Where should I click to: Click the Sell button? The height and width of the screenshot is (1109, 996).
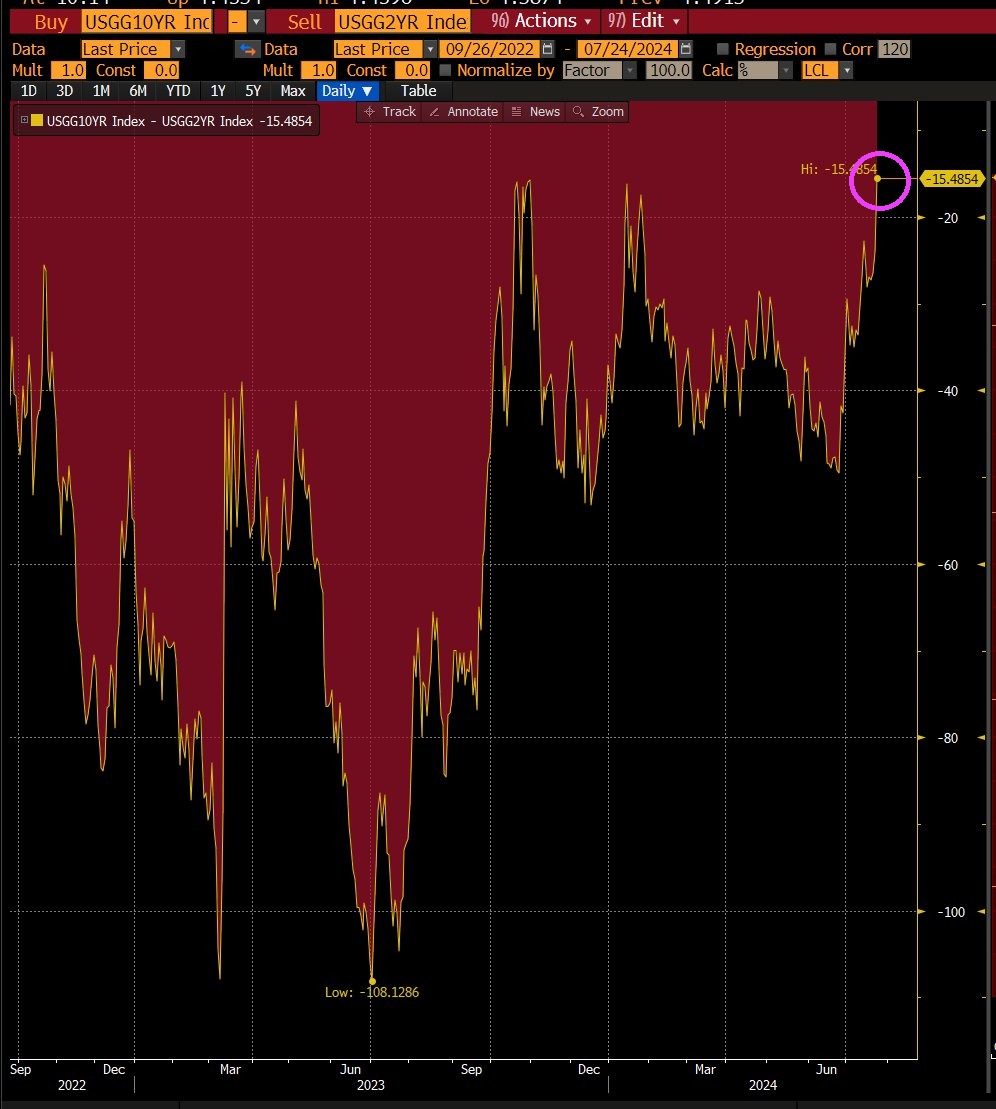tap(303, 20)
